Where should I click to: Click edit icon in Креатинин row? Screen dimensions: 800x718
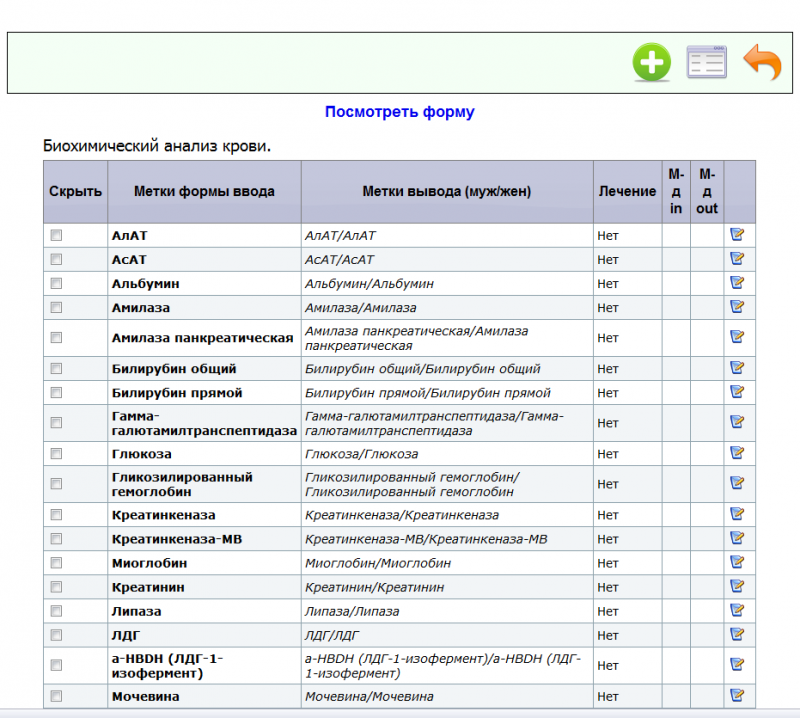click(738, 586)
